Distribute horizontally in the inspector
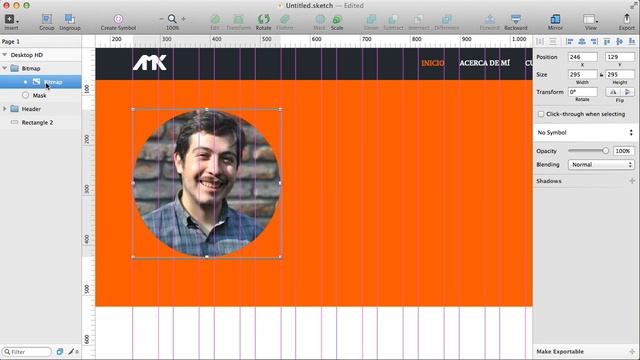Image resolution: width=640 pixels, height=360 pixels. (x=540, y=41)
